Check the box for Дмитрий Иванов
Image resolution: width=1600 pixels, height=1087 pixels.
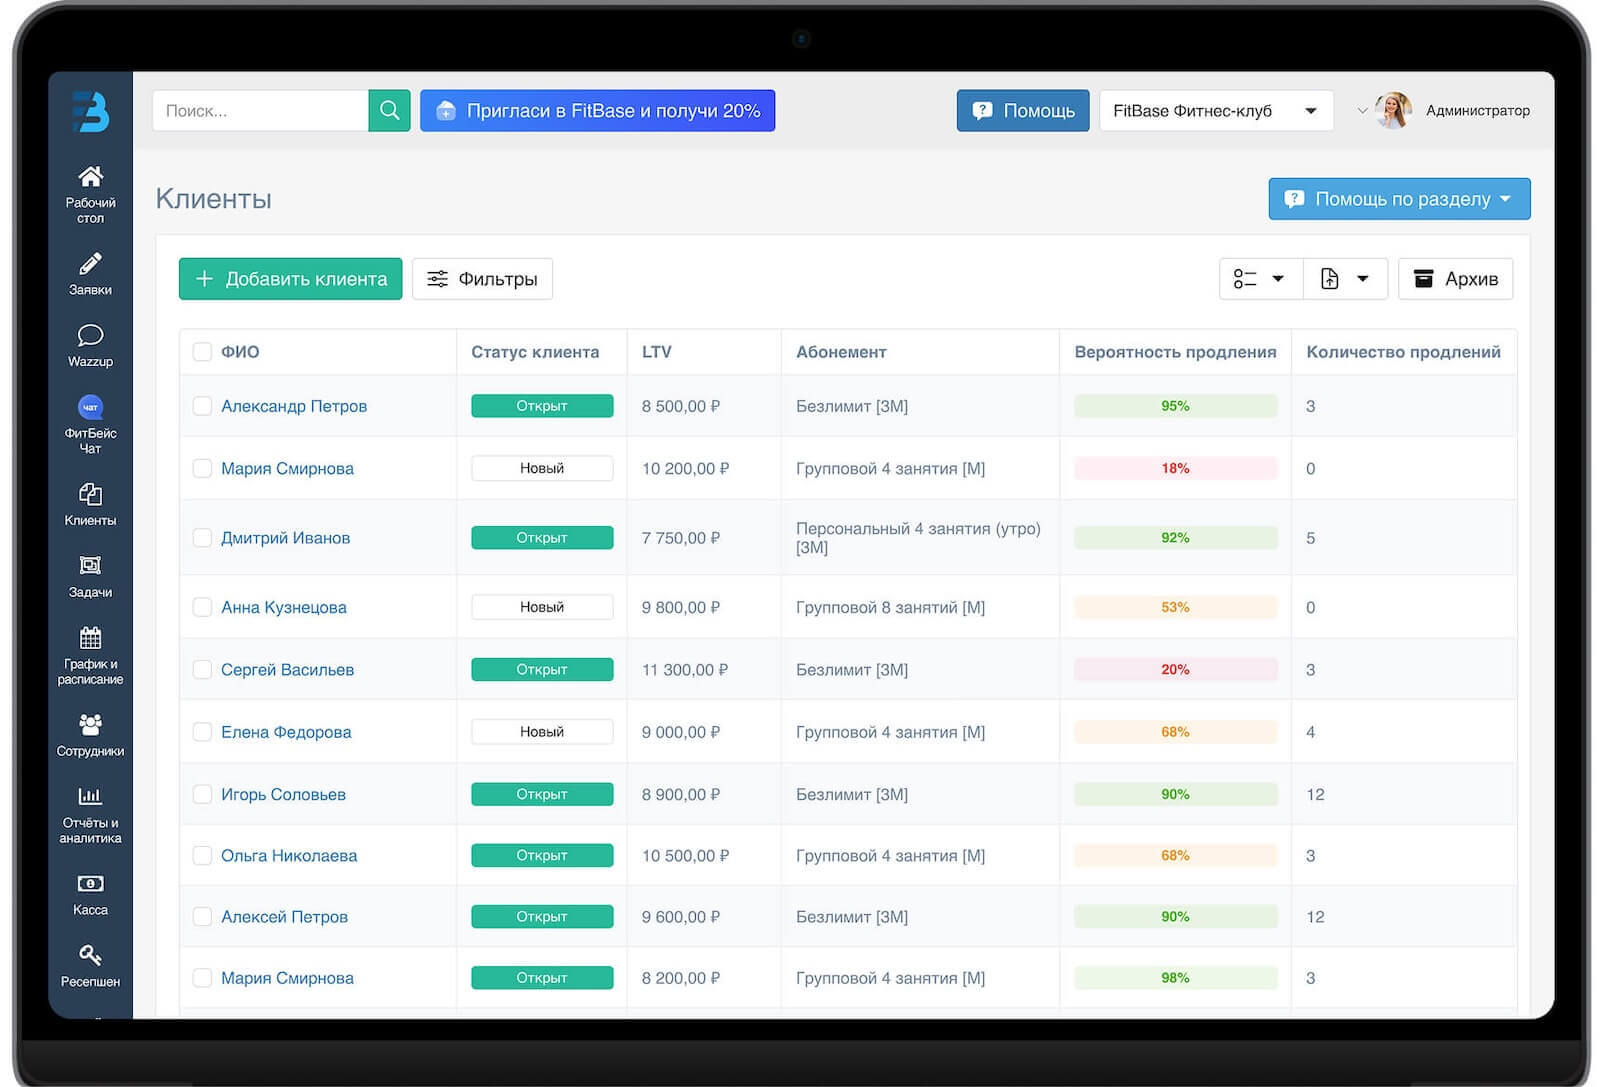202,538
